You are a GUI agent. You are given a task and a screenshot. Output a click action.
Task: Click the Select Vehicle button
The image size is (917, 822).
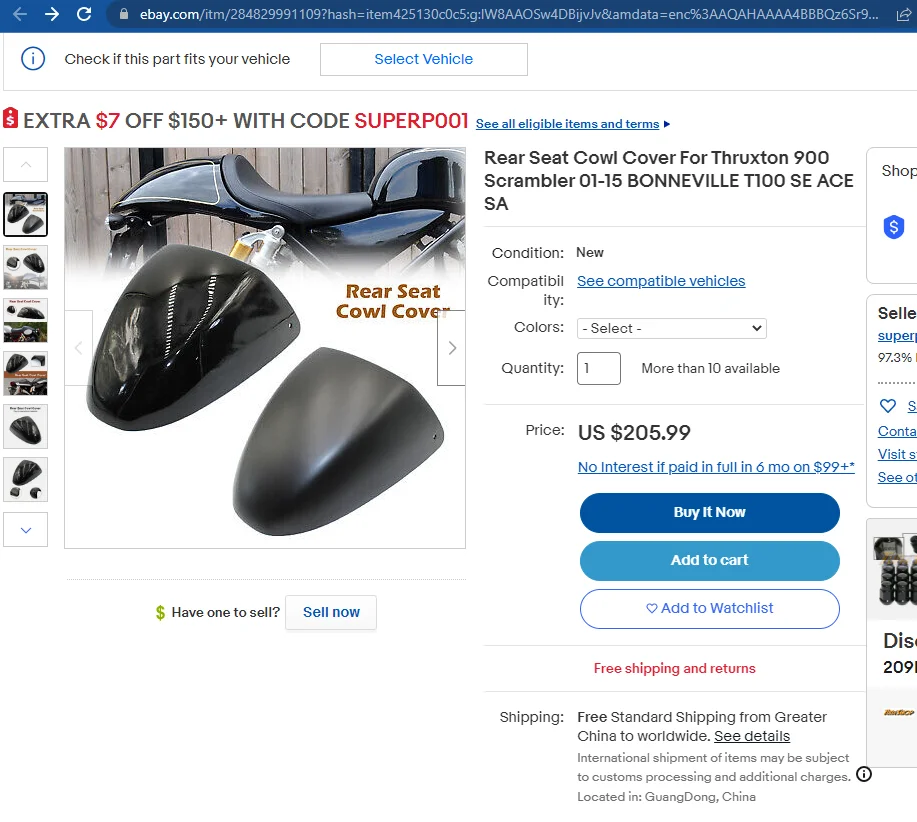[423, 59]
